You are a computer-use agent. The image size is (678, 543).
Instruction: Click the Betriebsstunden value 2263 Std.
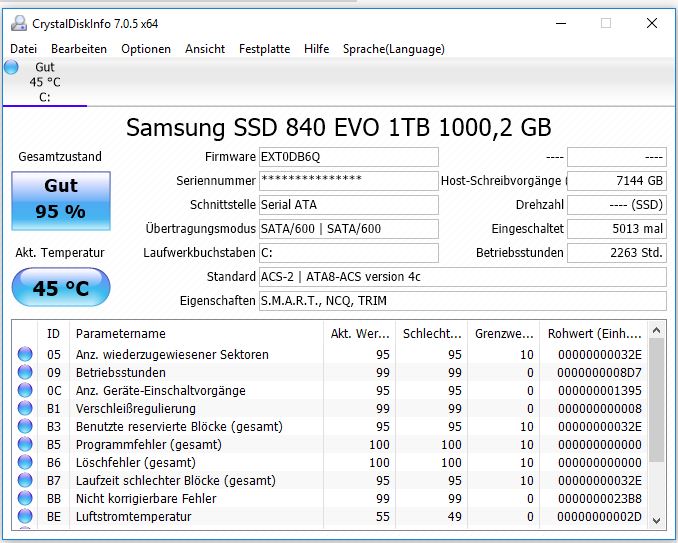pos(617,252)
